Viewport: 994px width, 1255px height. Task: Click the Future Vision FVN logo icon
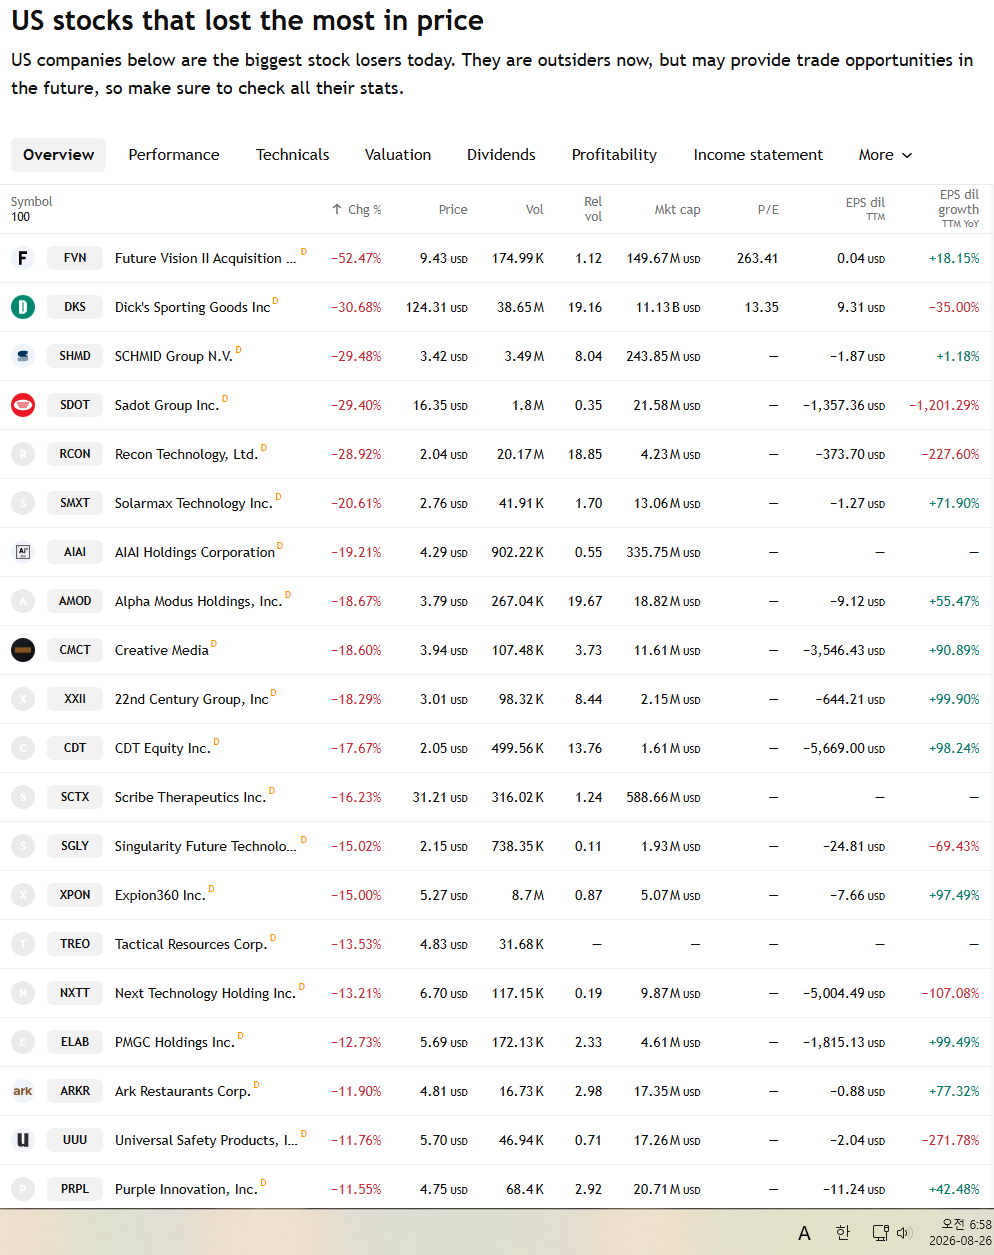[23, 258]
